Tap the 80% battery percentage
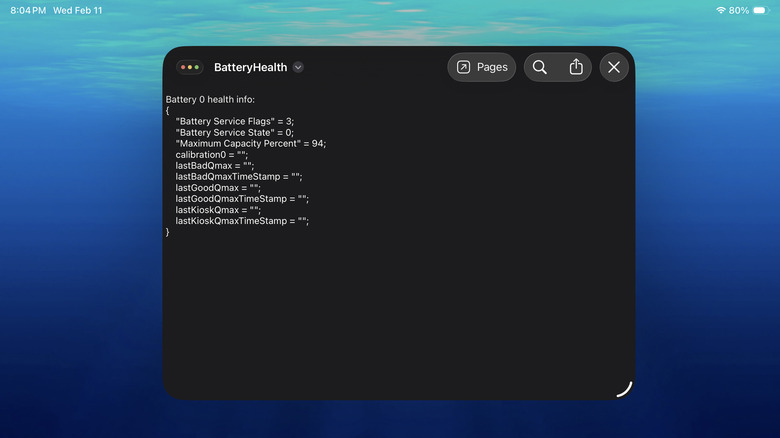Screen dimensions: 780x438 click(739, 10)
